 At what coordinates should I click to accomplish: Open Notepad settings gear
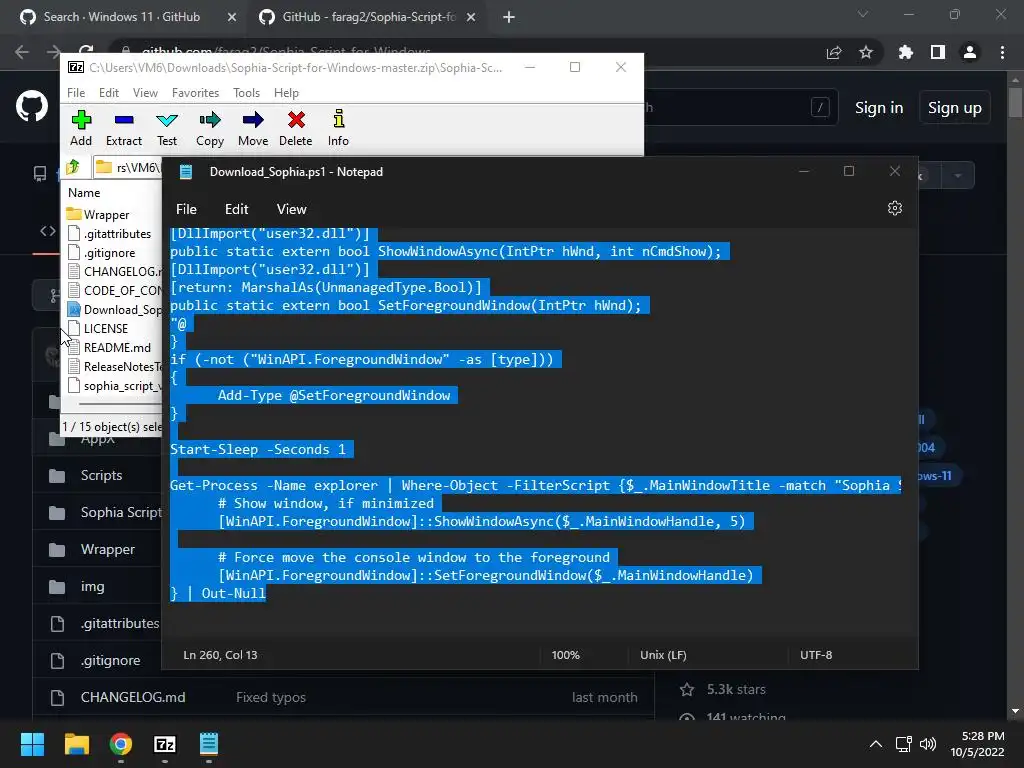(895, 208)
